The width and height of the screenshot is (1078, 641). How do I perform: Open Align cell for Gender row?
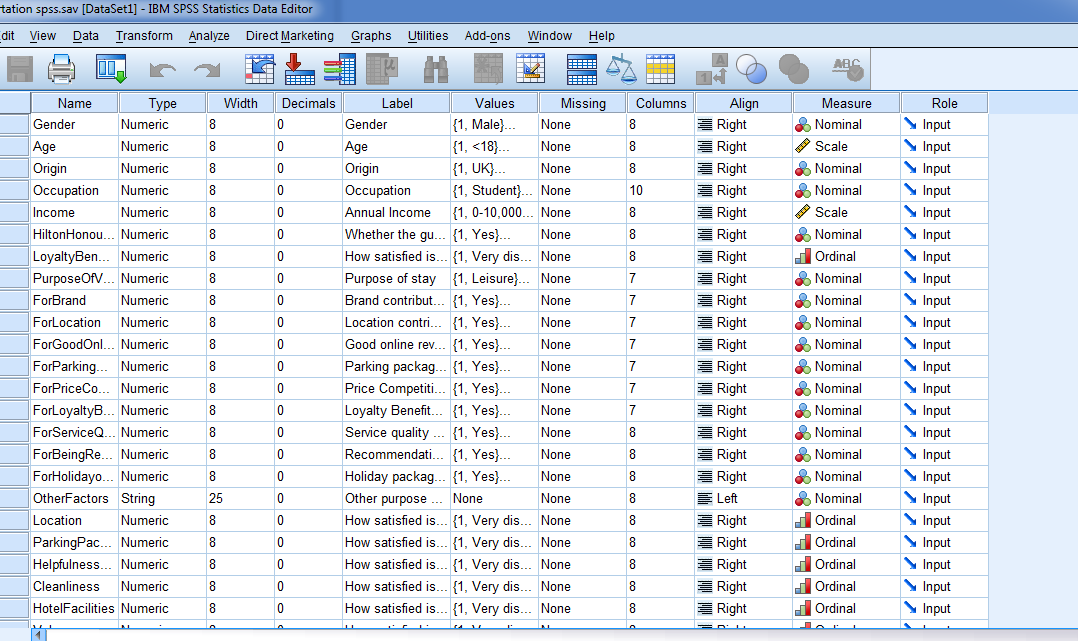click(x=743, y=125)
